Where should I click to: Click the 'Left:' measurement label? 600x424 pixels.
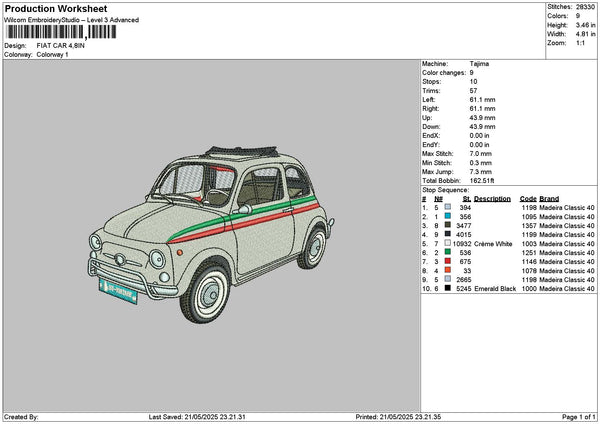(x=429, y=100)
